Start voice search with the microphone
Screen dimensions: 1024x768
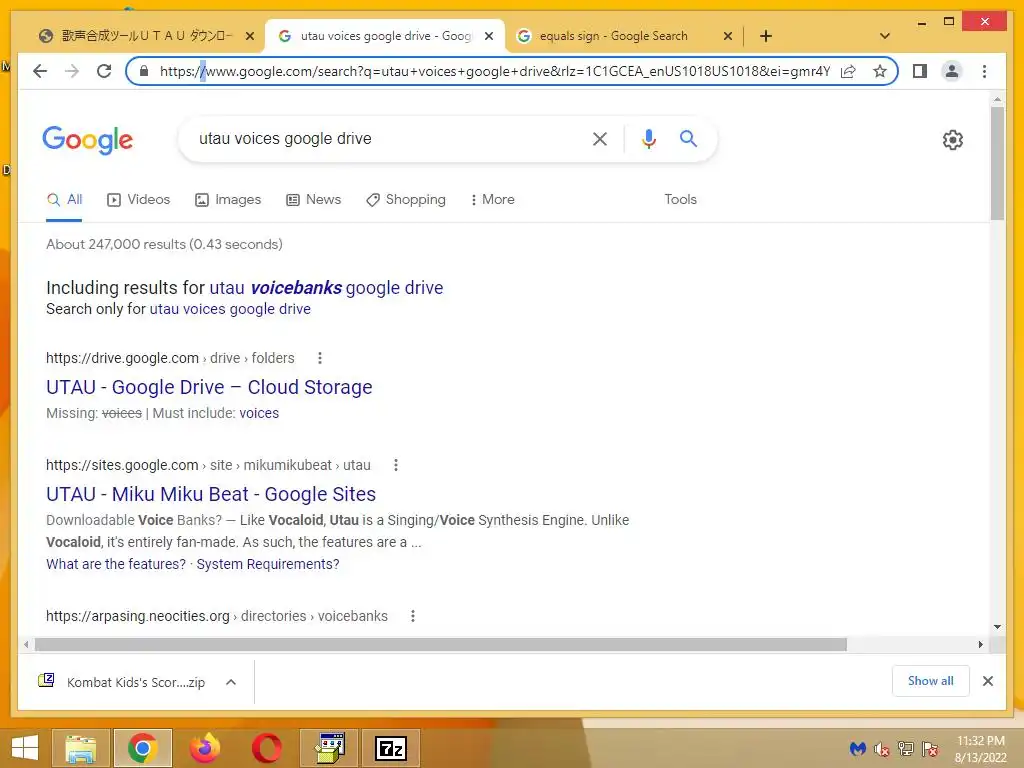point(648,138)
